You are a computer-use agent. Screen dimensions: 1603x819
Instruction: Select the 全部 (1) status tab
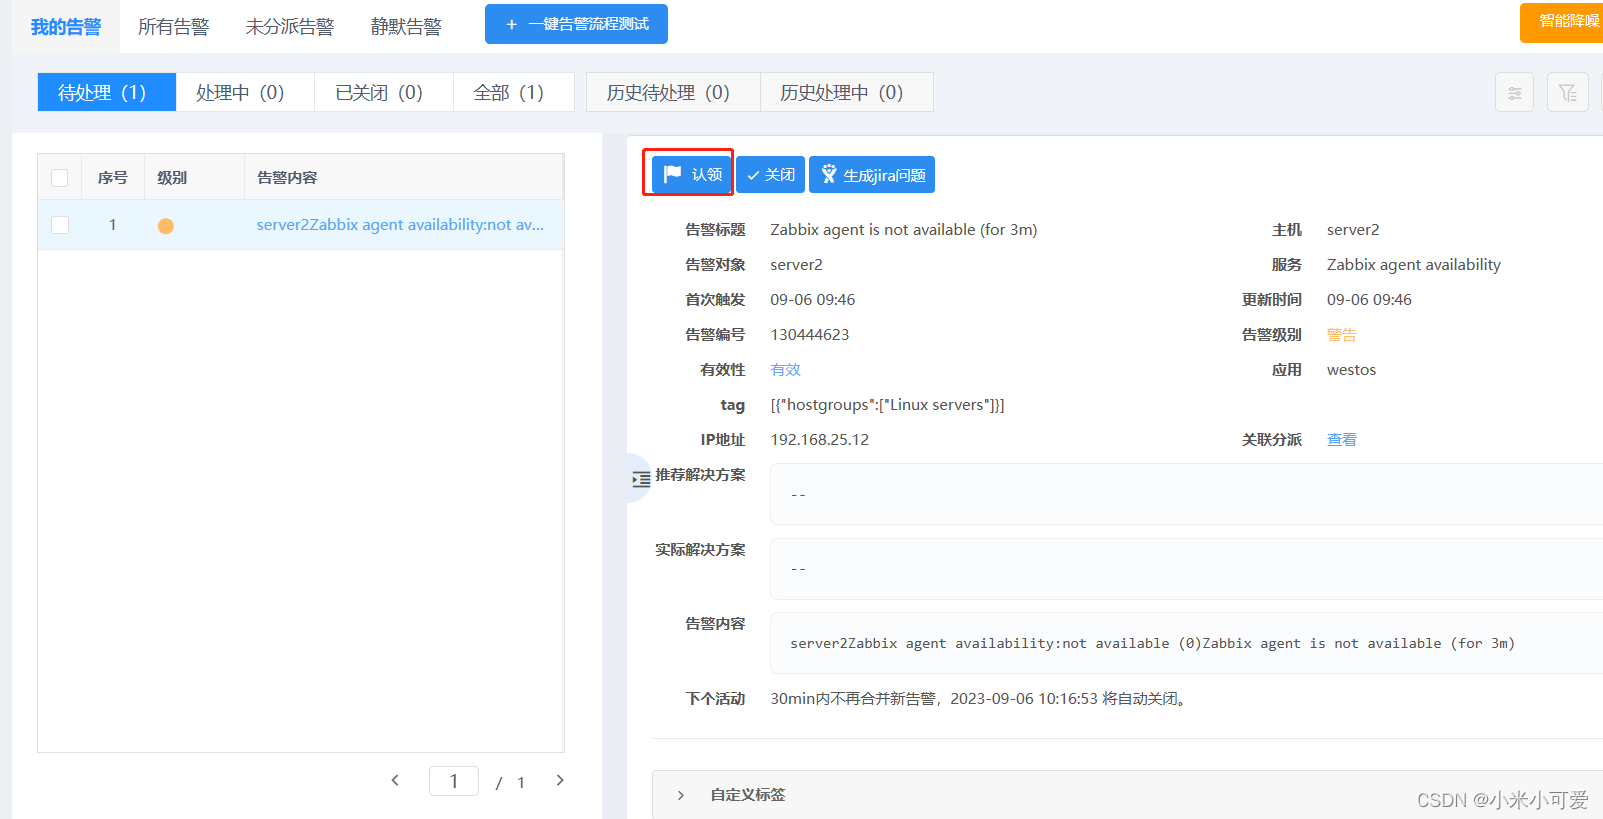point(514,92)
